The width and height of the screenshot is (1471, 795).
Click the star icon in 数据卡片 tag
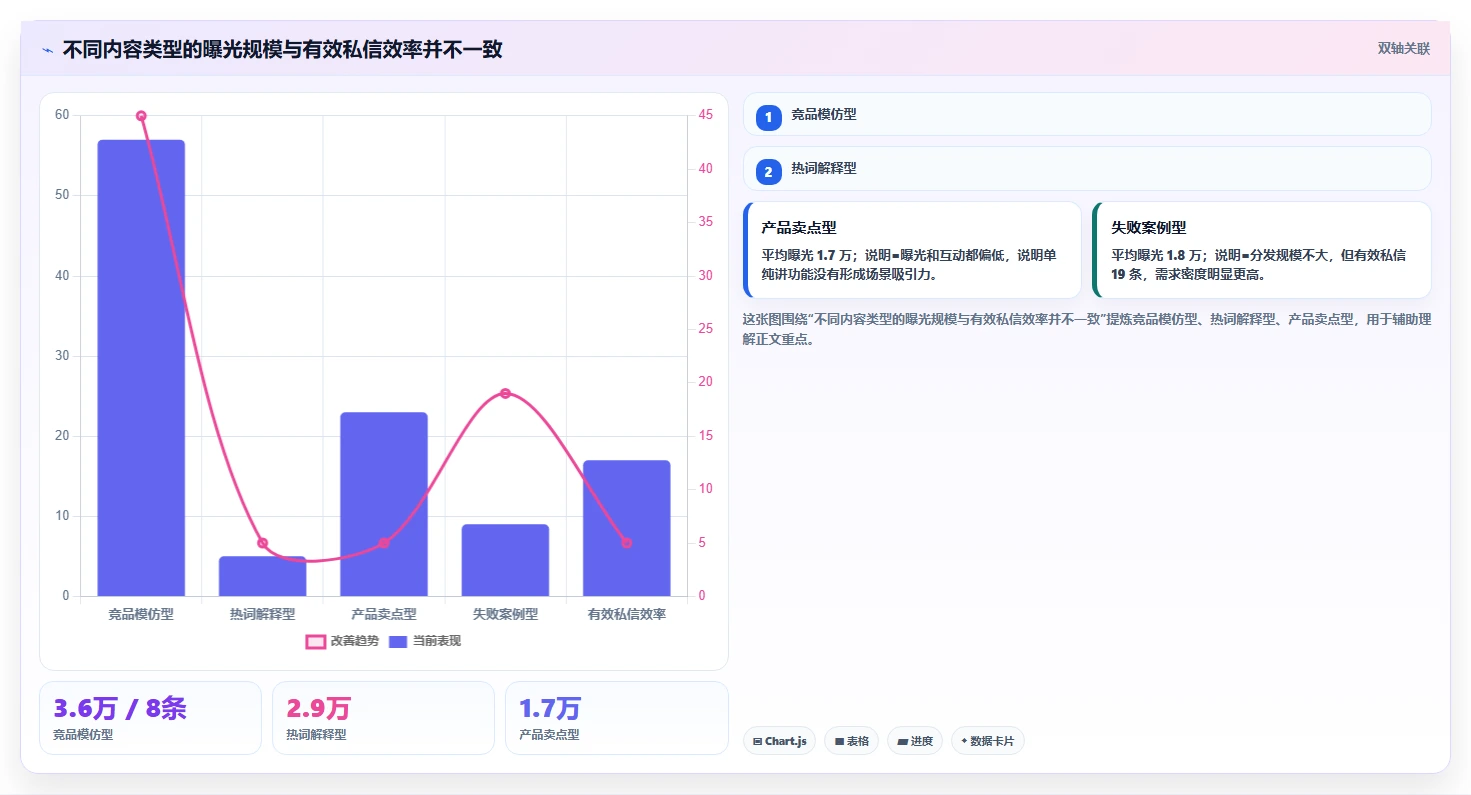click(964, 741)
